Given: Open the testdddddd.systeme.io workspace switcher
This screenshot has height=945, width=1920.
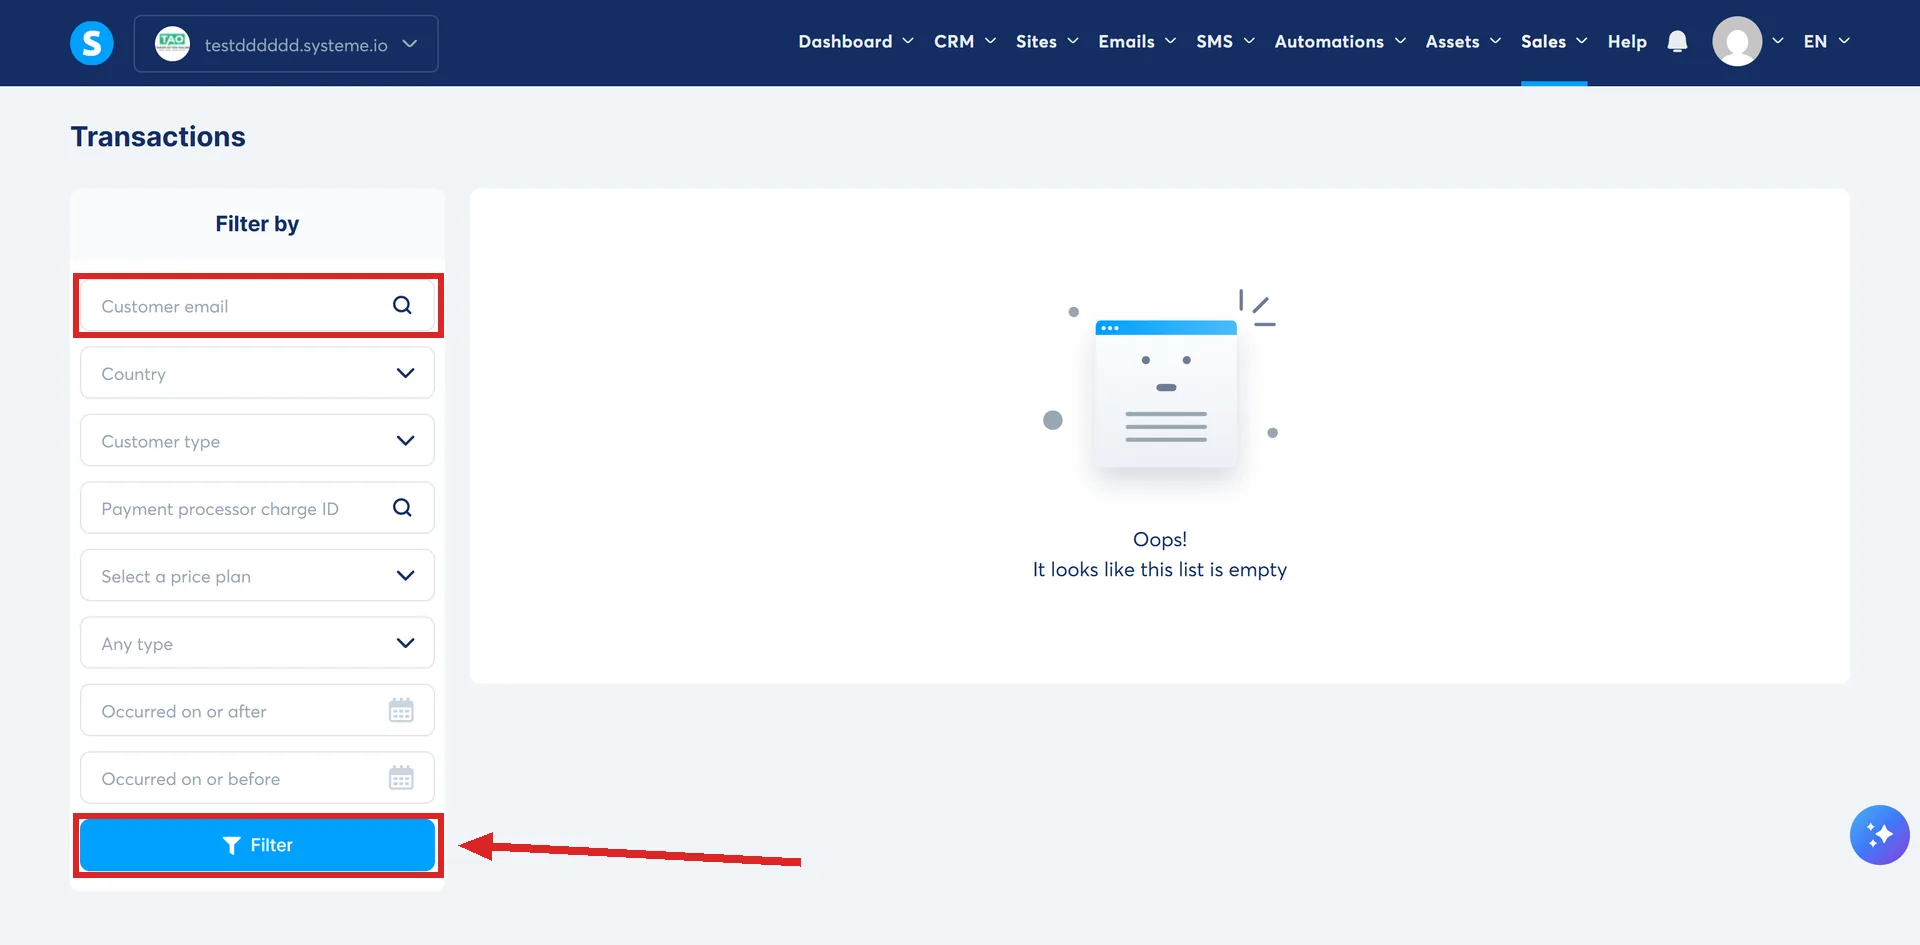Looking at the screenshot, I should coord(286,44).
